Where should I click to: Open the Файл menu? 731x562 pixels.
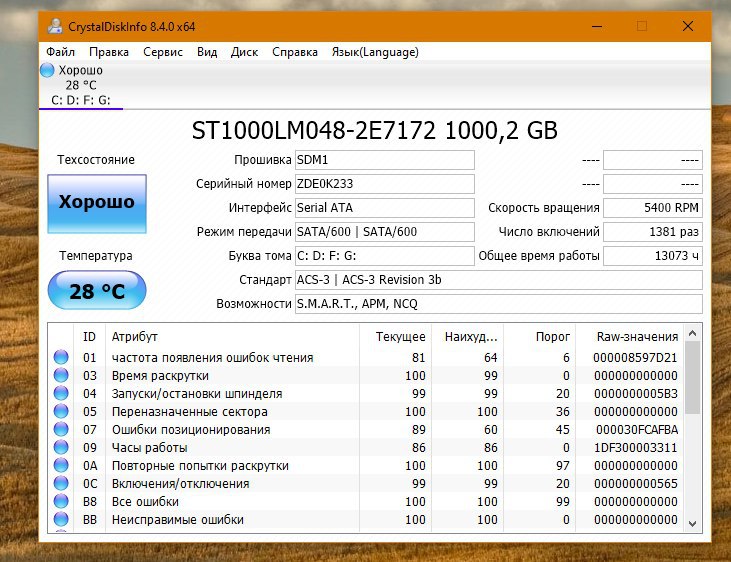[x=61, y=52]
